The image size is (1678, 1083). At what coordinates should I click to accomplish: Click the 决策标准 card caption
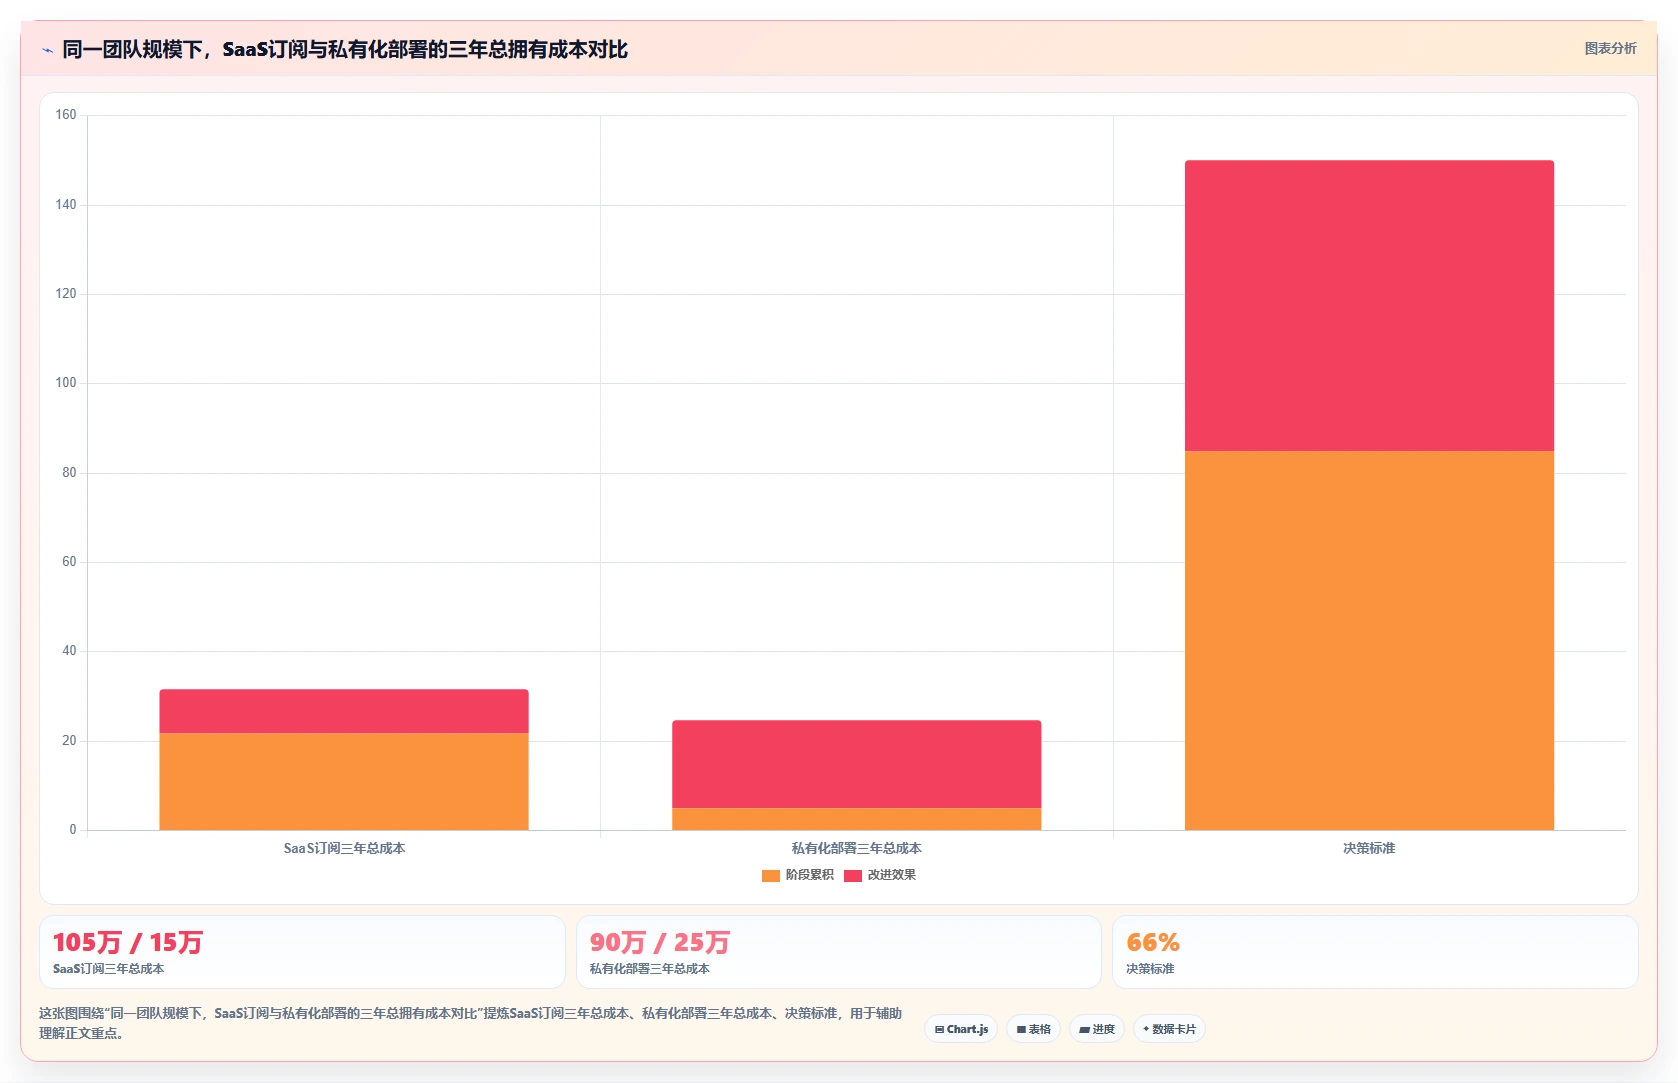[x=1150, y=969]
